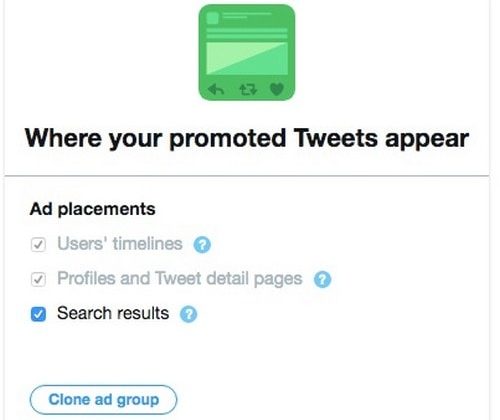Click the horizontal divider below the heading

(x=247, y=175)
